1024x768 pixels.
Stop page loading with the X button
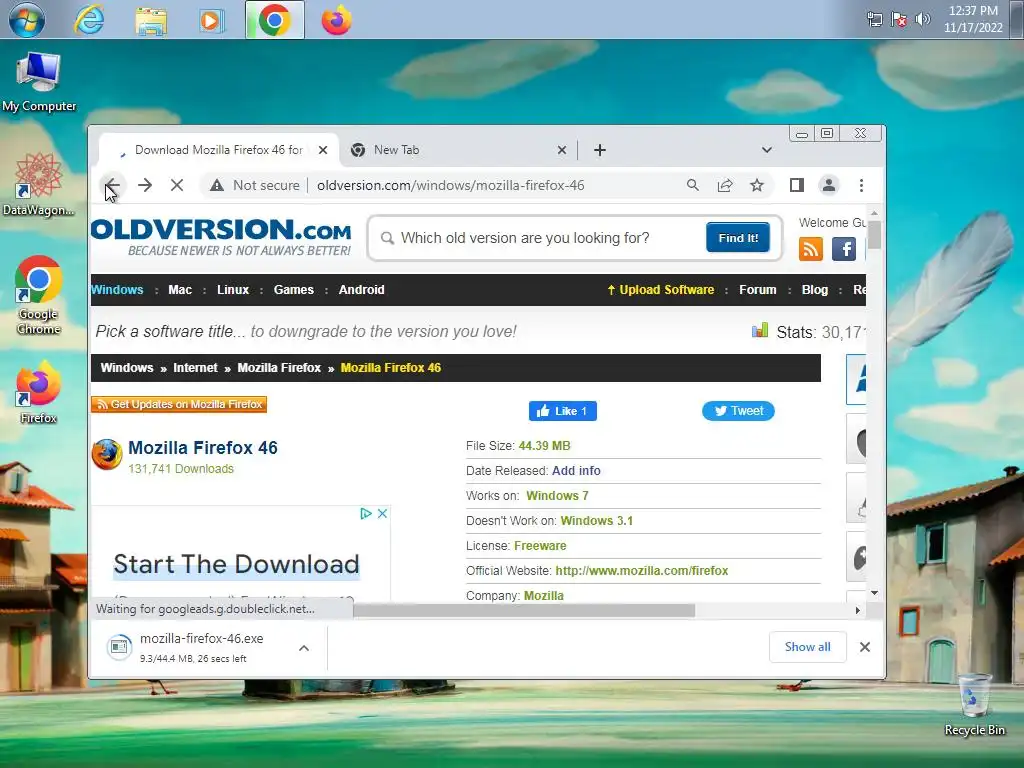point(177,185)
